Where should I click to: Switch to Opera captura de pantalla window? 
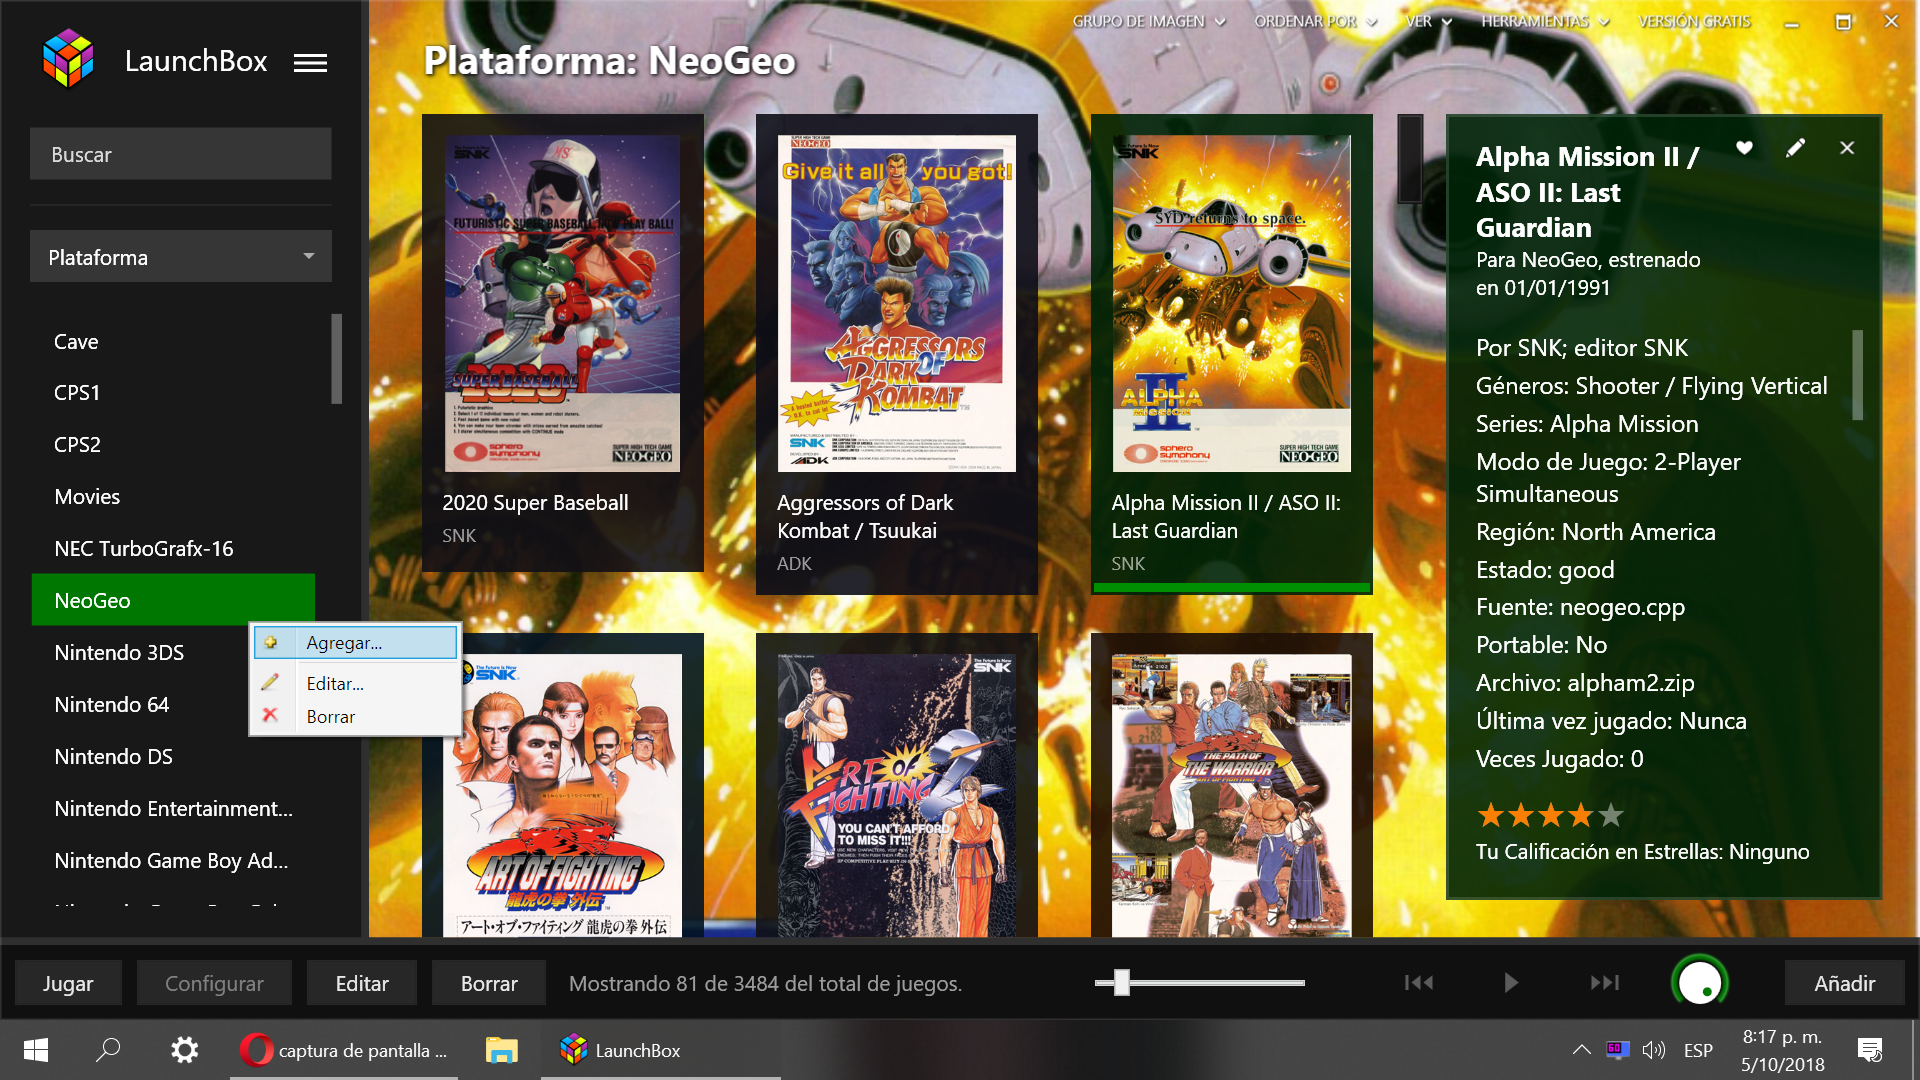(x=344, y=1050)
